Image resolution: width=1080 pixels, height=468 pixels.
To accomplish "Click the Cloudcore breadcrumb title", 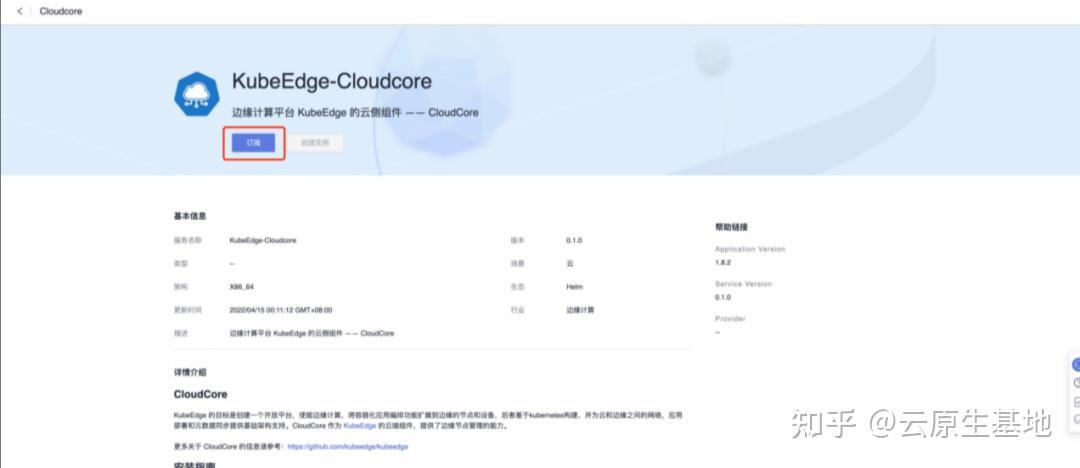I will tap(61, 11).
